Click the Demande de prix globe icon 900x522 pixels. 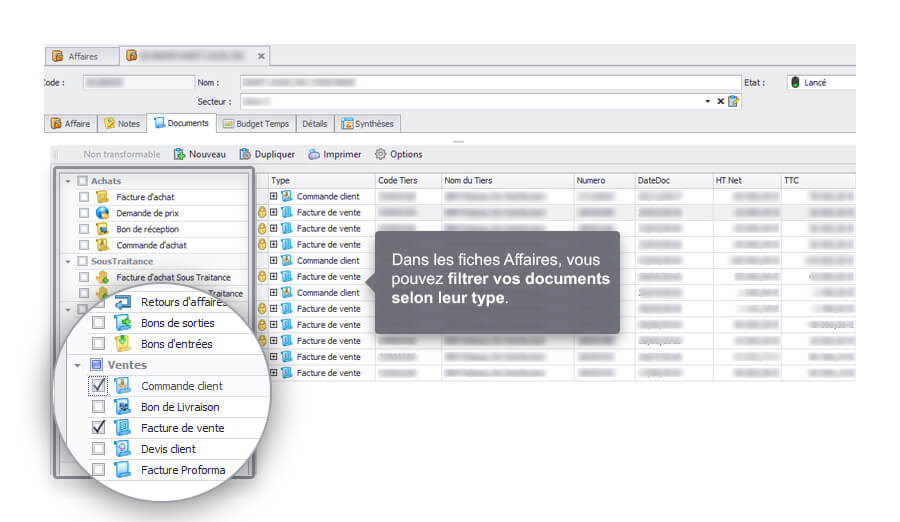coord(102,212)
